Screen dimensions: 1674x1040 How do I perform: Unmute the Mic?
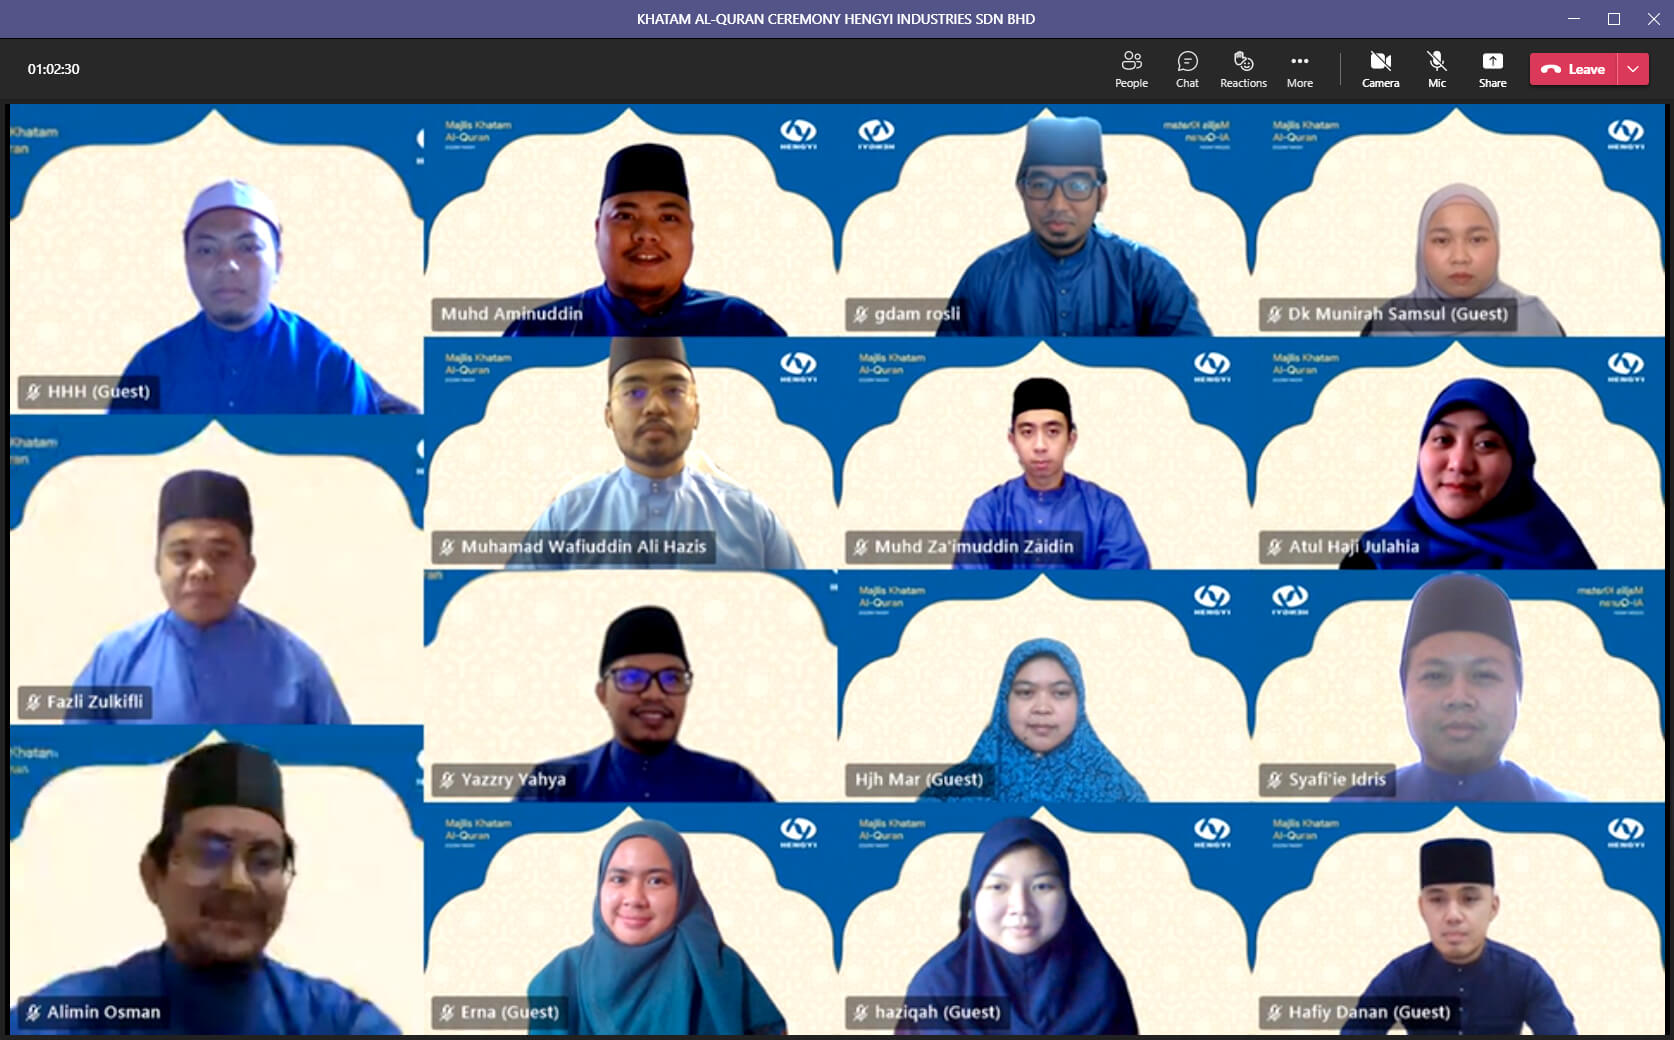[x=1436, y=69]
